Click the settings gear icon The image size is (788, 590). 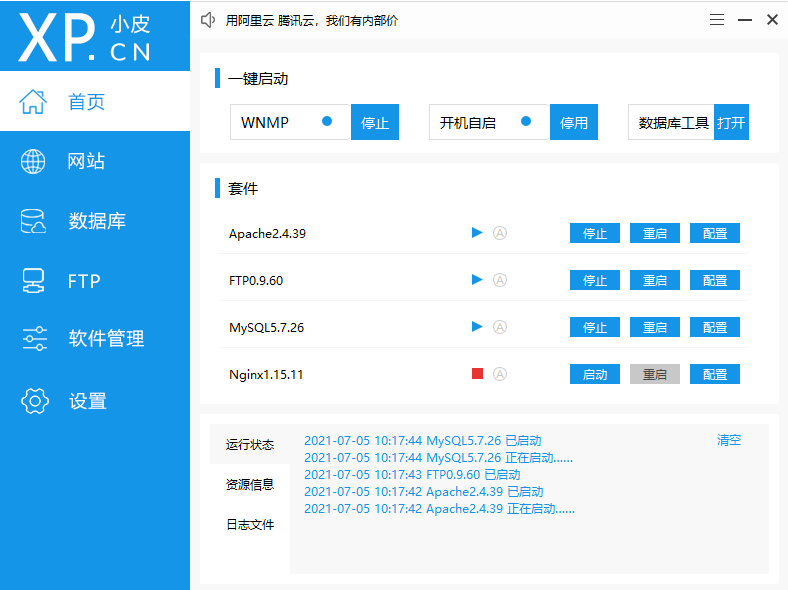point(34,401)
